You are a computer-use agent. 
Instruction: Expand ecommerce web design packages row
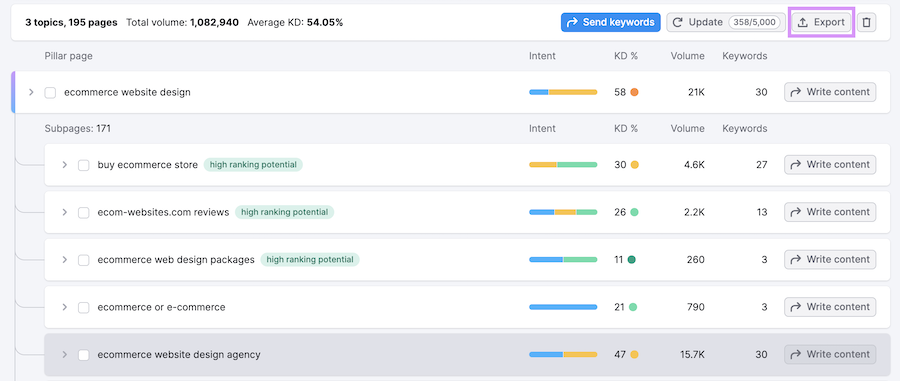tap(65, 260)
